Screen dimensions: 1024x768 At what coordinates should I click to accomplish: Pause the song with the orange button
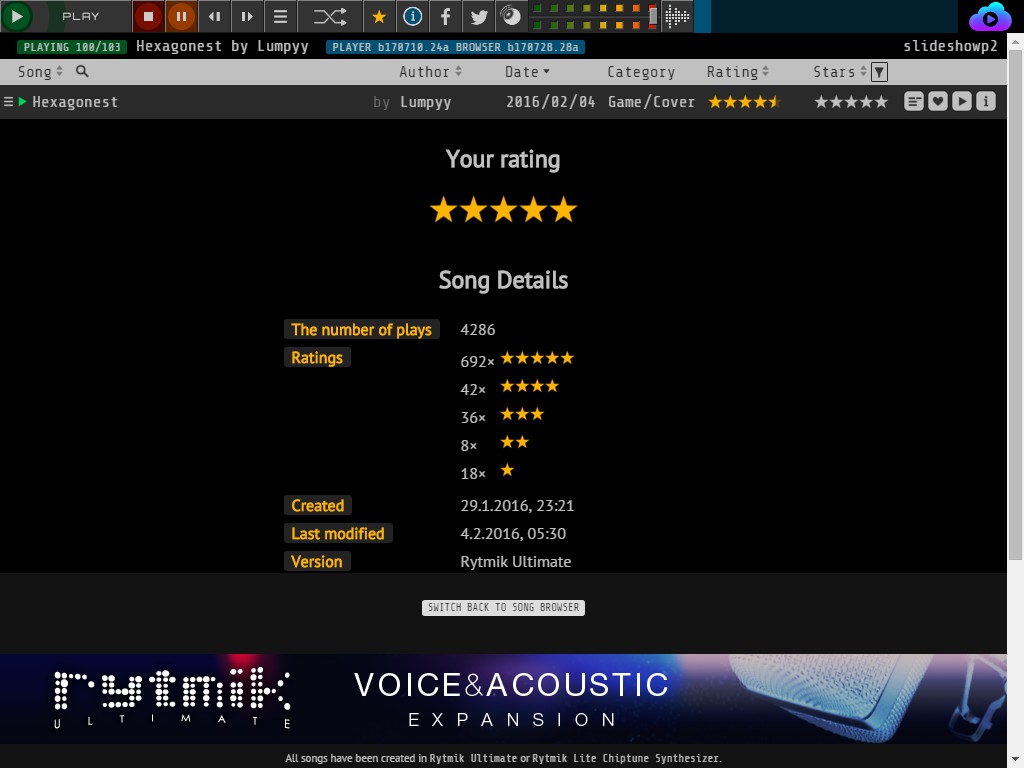181,16
